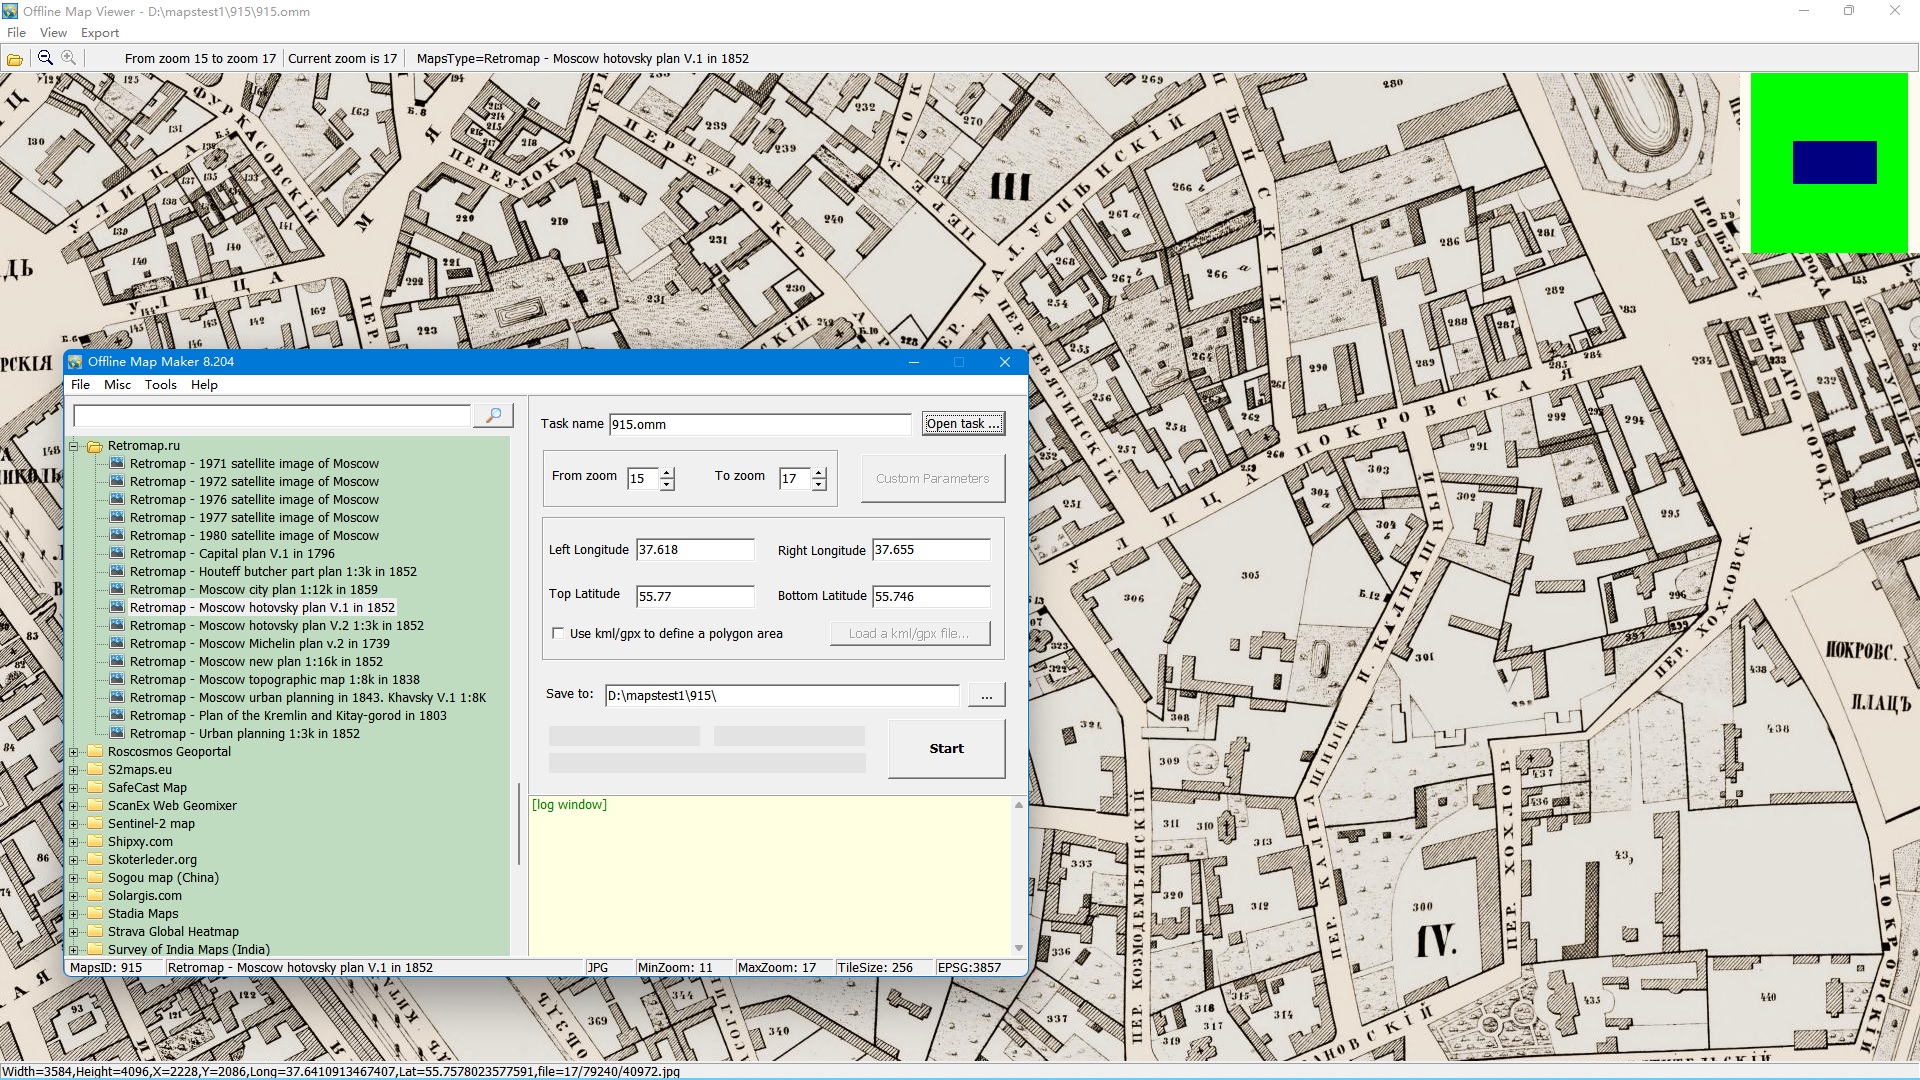Click the Top Latitude field
Screen dimensions: 1920x1080
click(695, 596)
